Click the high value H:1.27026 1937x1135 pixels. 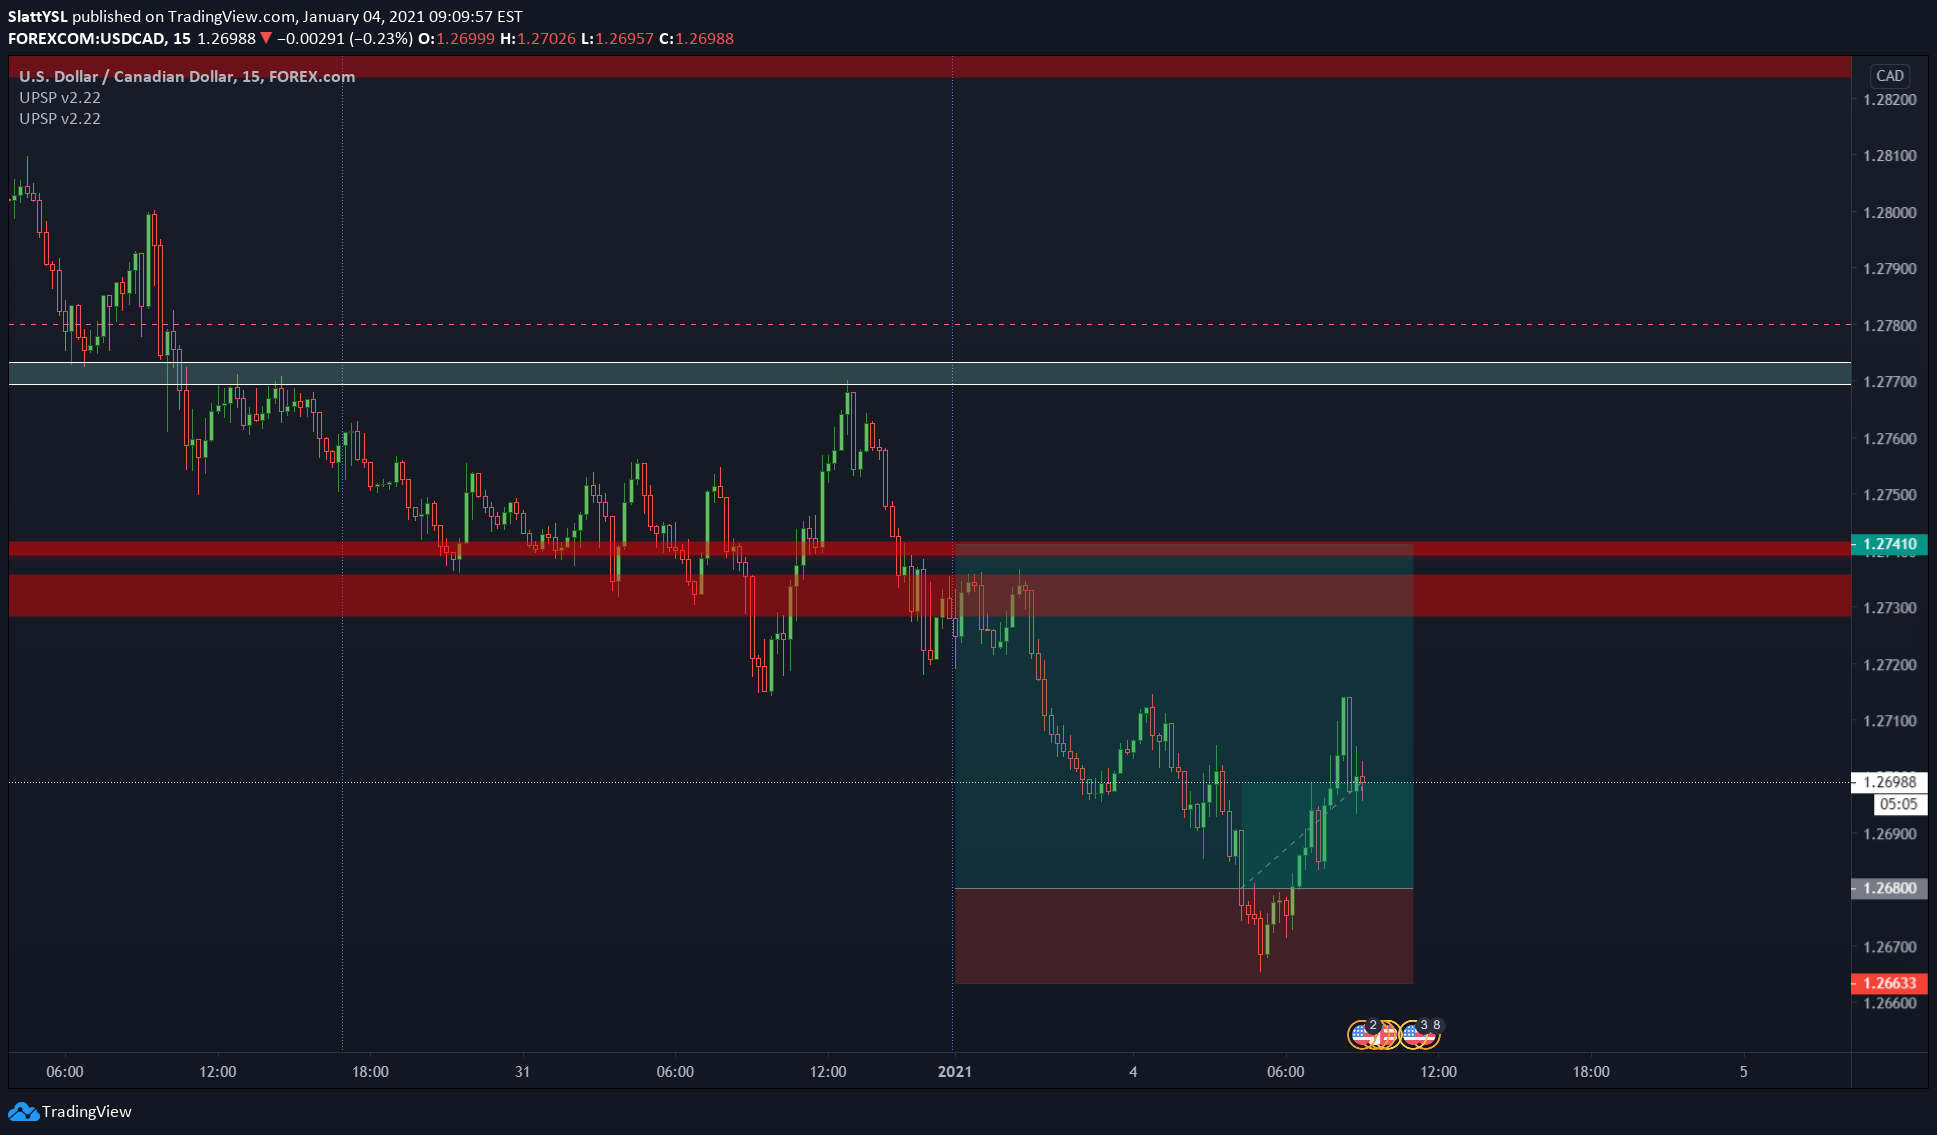point(538,38)
